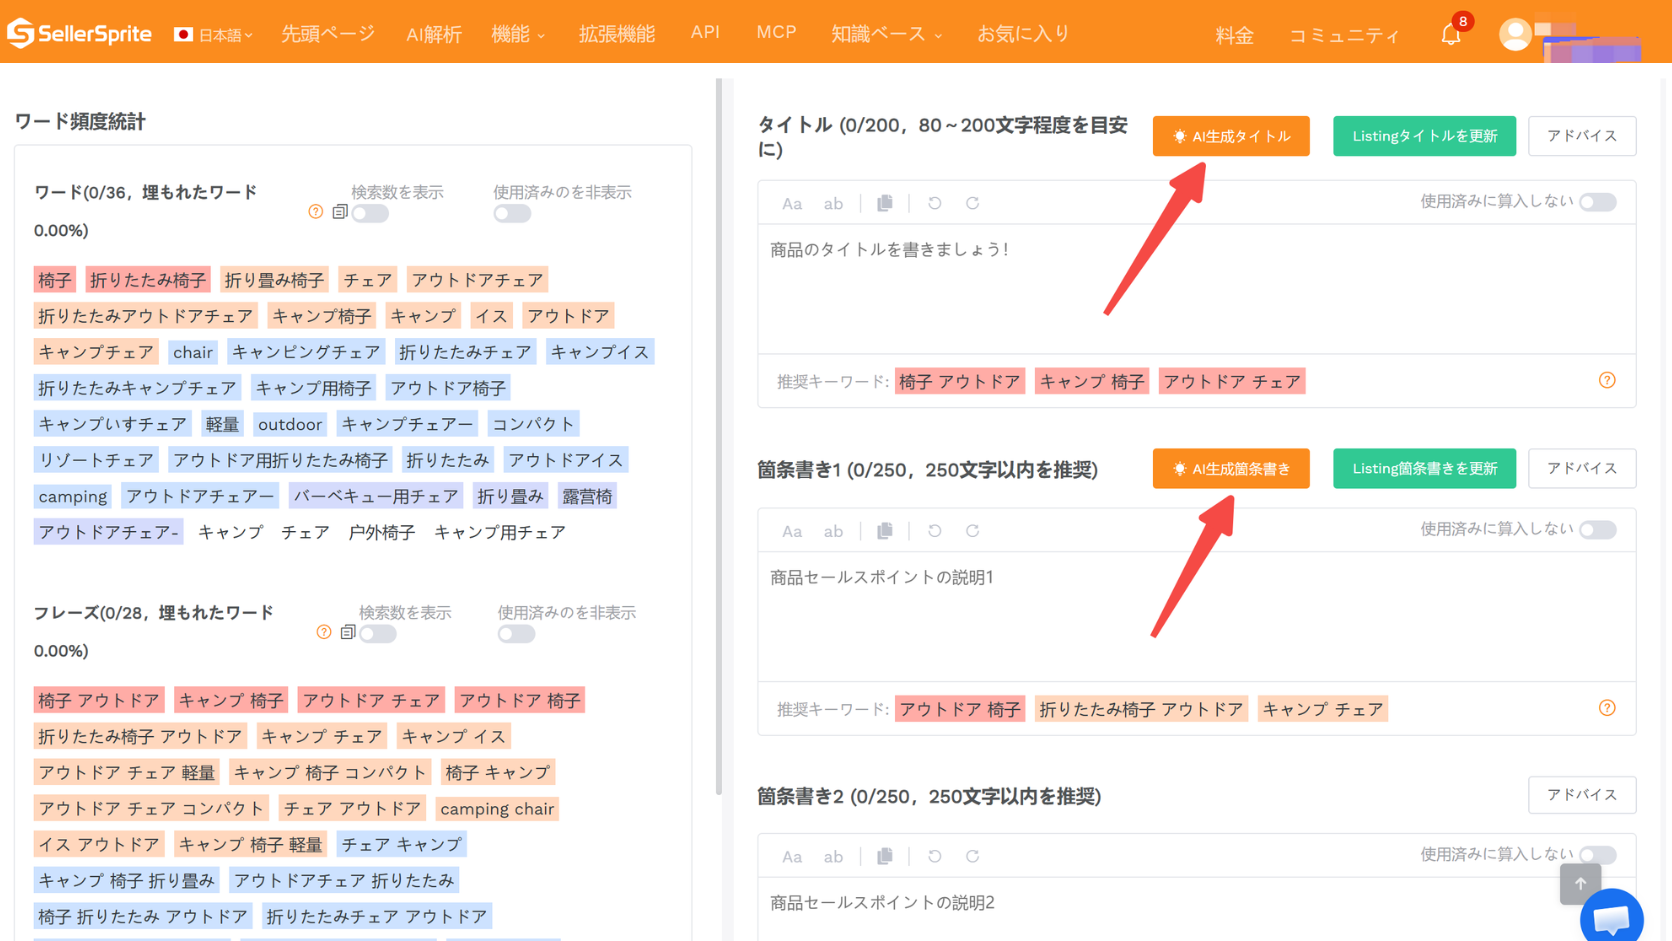Toggle 使用済みに算入しない for 箇条書き1

pos(1597,530)
